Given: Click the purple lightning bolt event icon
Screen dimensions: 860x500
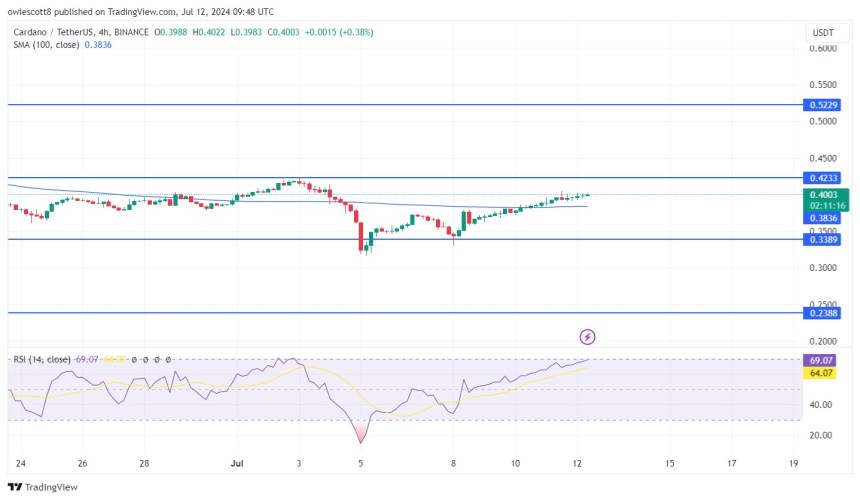Looking at the screenshot, I should 588,338.
